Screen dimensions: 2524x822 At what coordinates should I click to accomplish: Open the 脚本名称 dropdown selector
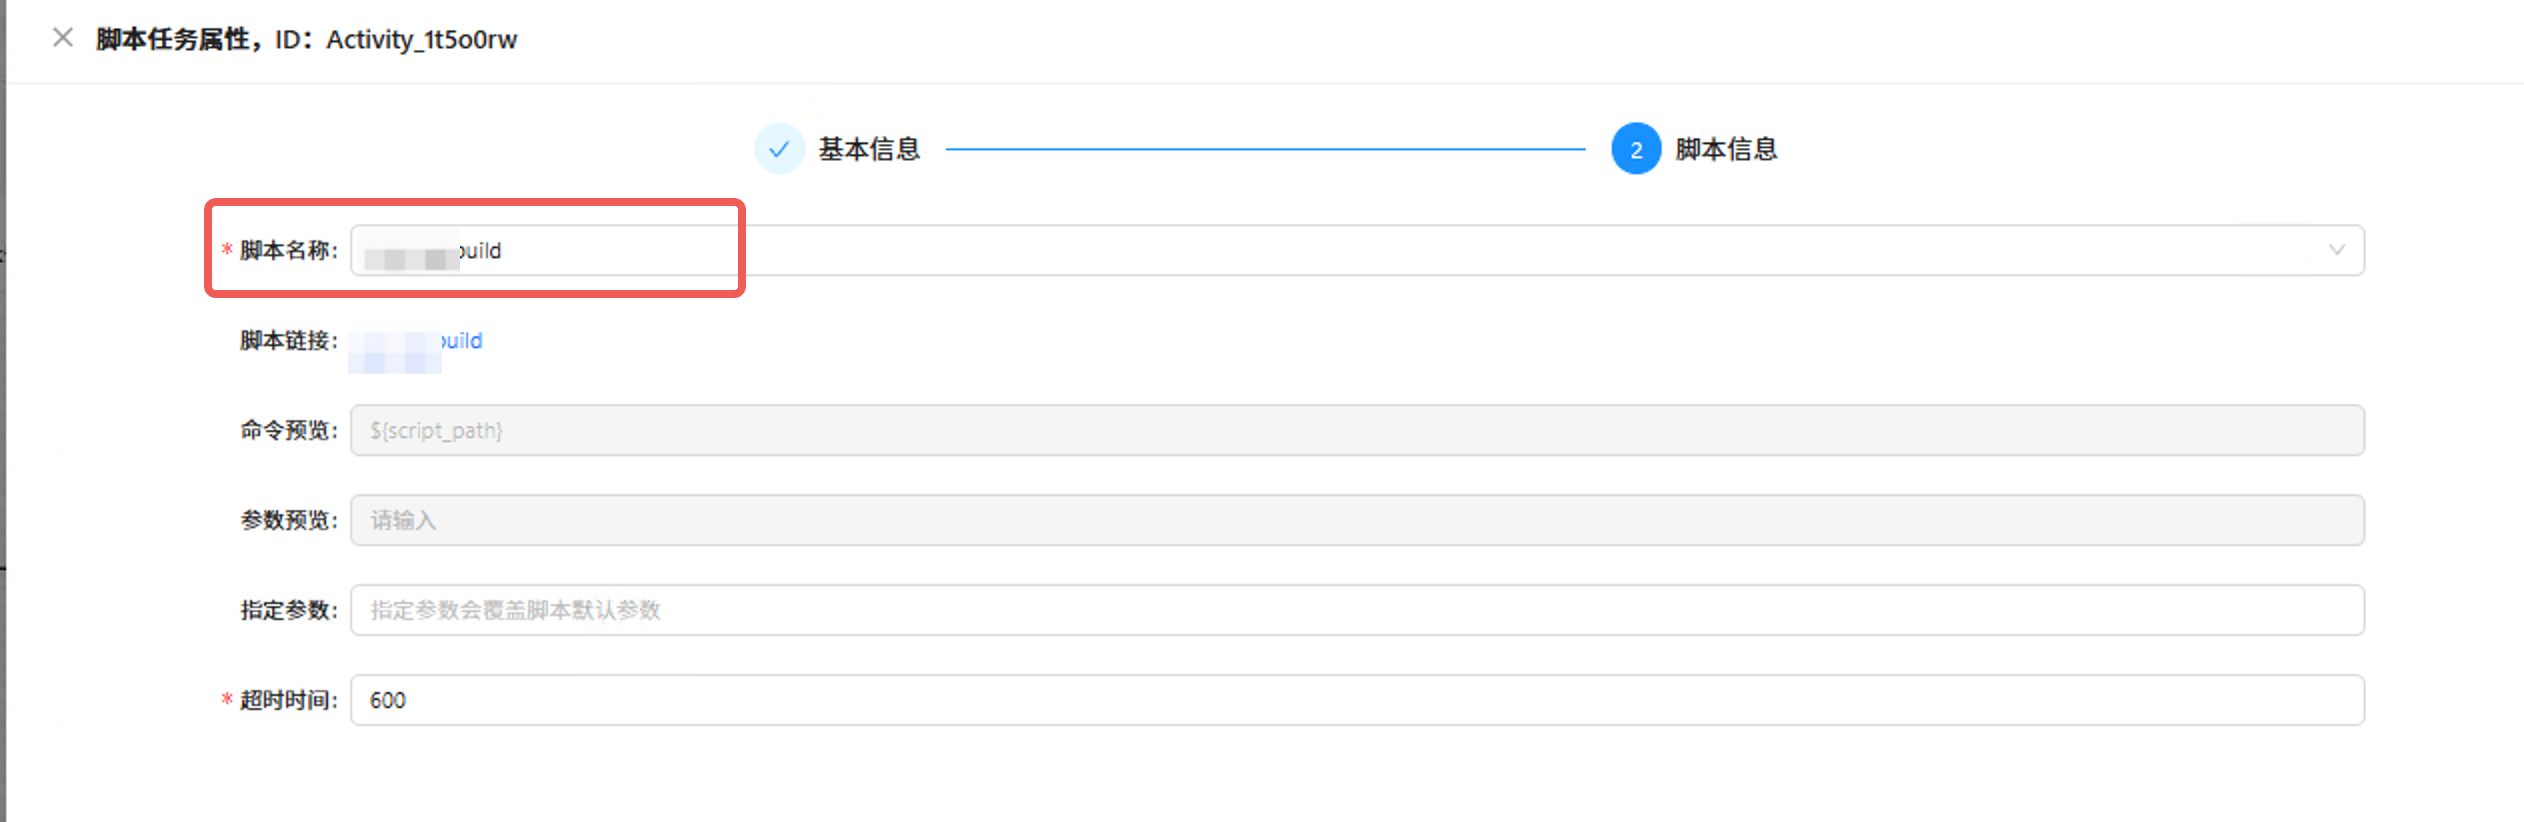1357,250
